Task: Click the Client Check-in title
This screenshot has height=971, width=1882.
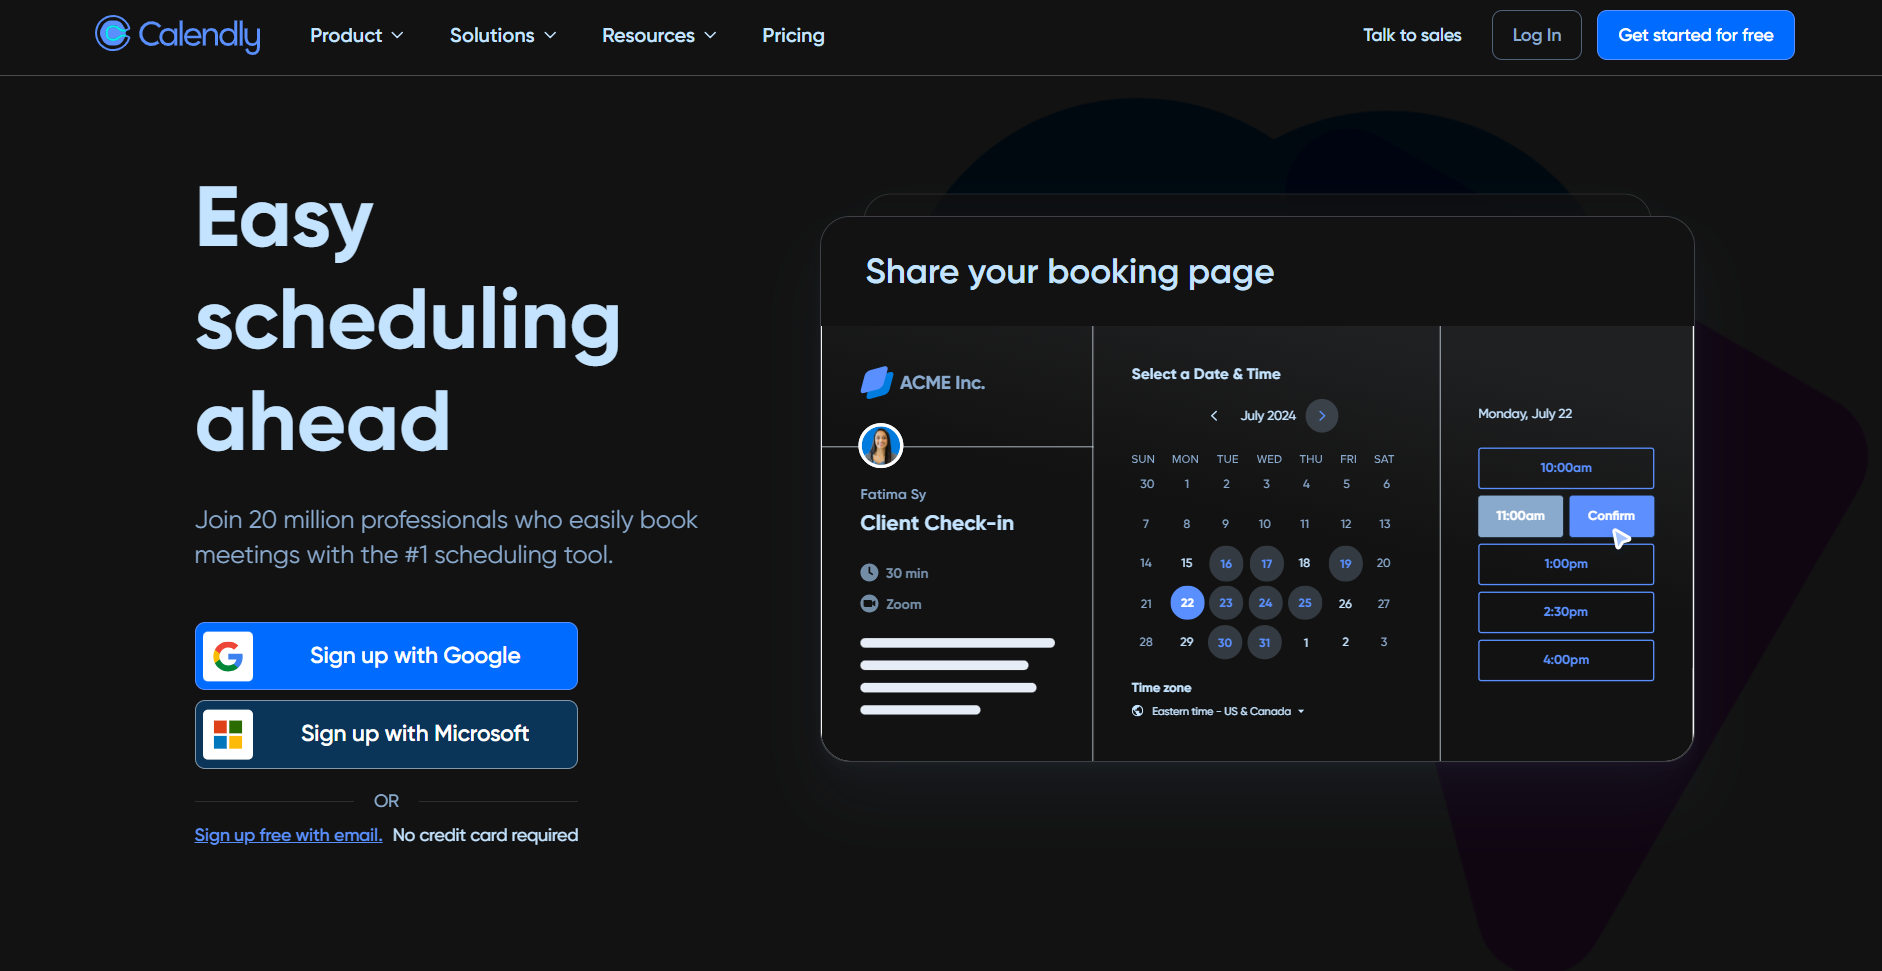Action: (937, 523)
